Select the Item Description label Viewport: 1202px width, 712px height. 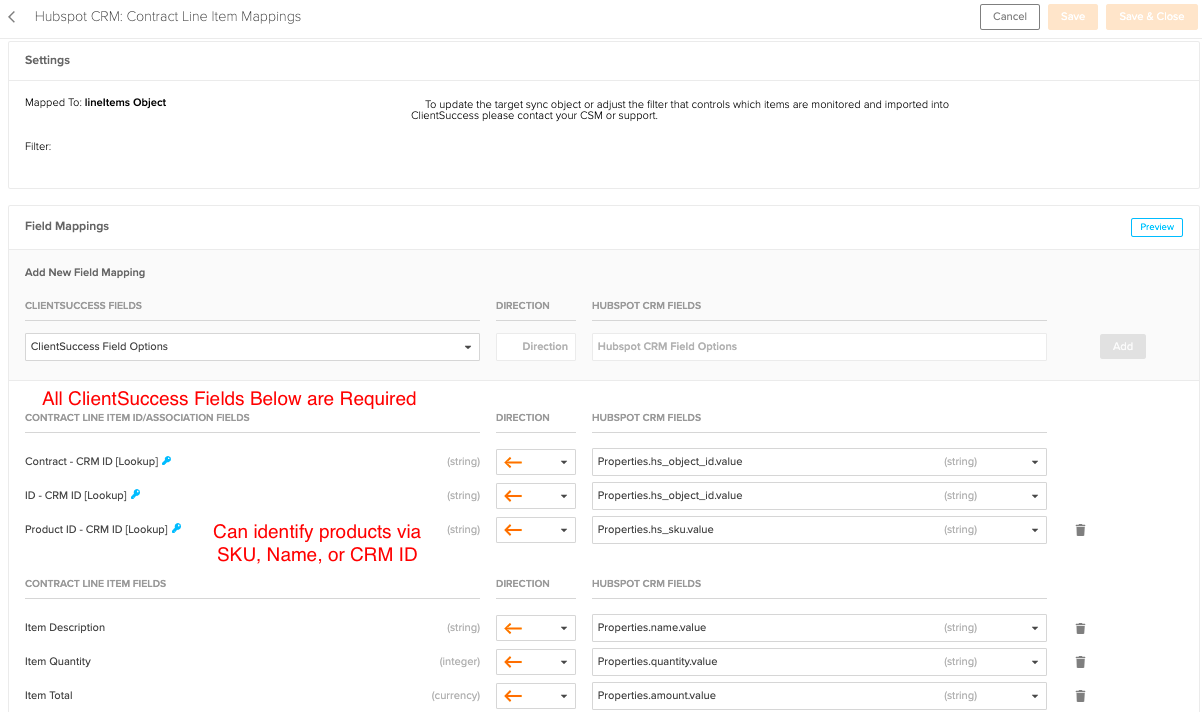tap(65, 628)
